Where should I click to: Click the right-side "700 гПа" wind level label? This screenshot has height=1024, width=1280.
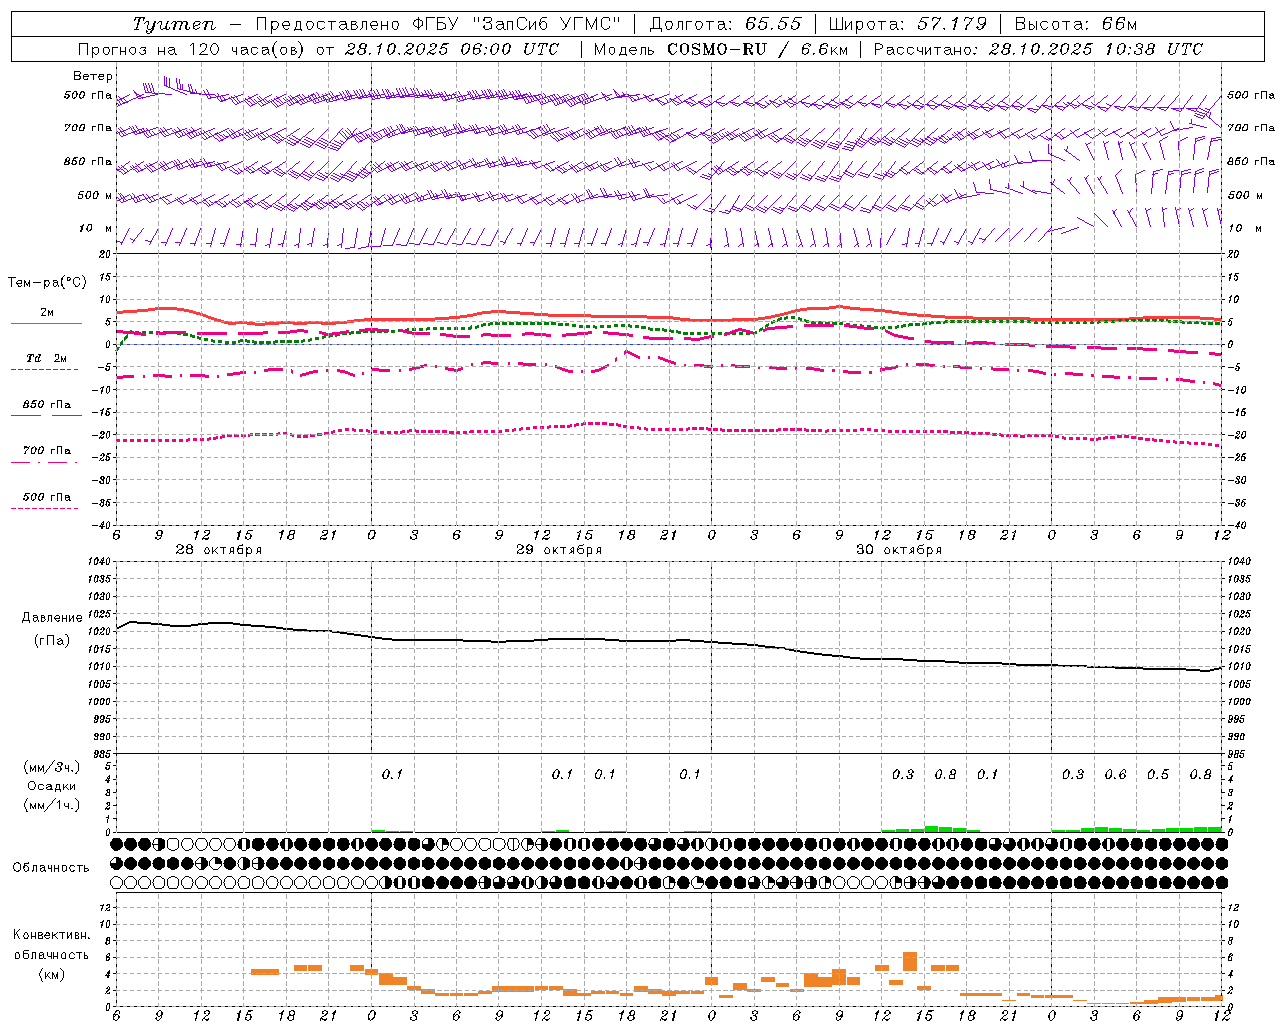click(x=1251, y=128)
